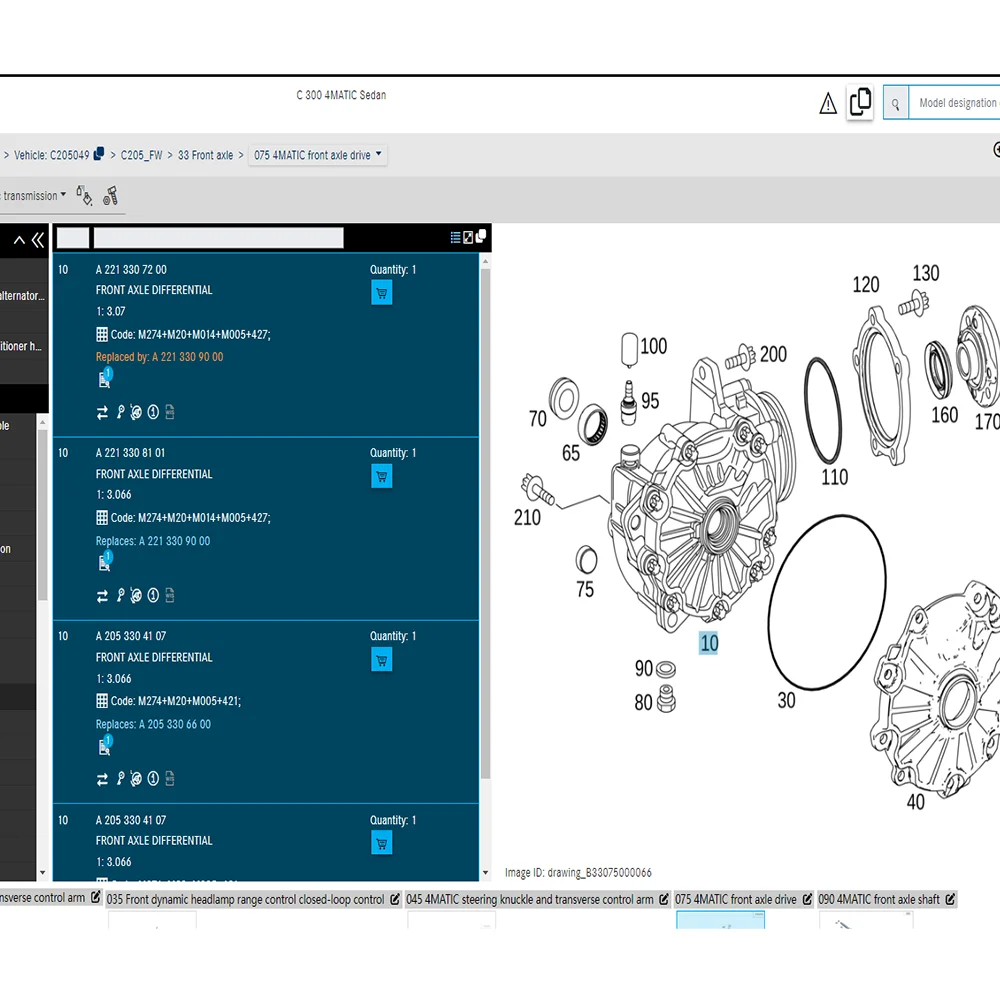
Task: Click the short position filter field above parts list
Action: 73,238
